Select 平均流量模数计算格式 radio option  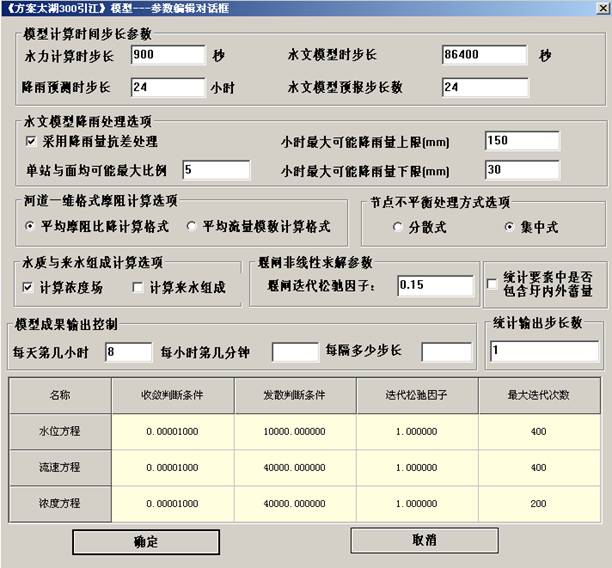(x=192, y=227)
